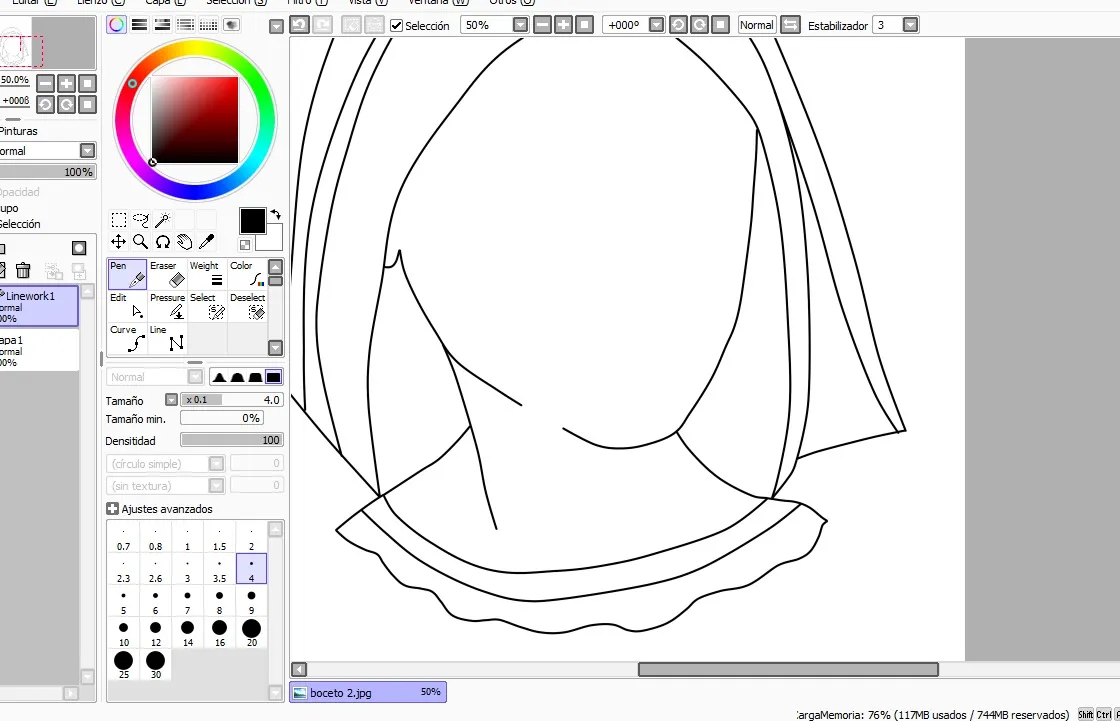Select the lasso tool

[141, 219]
